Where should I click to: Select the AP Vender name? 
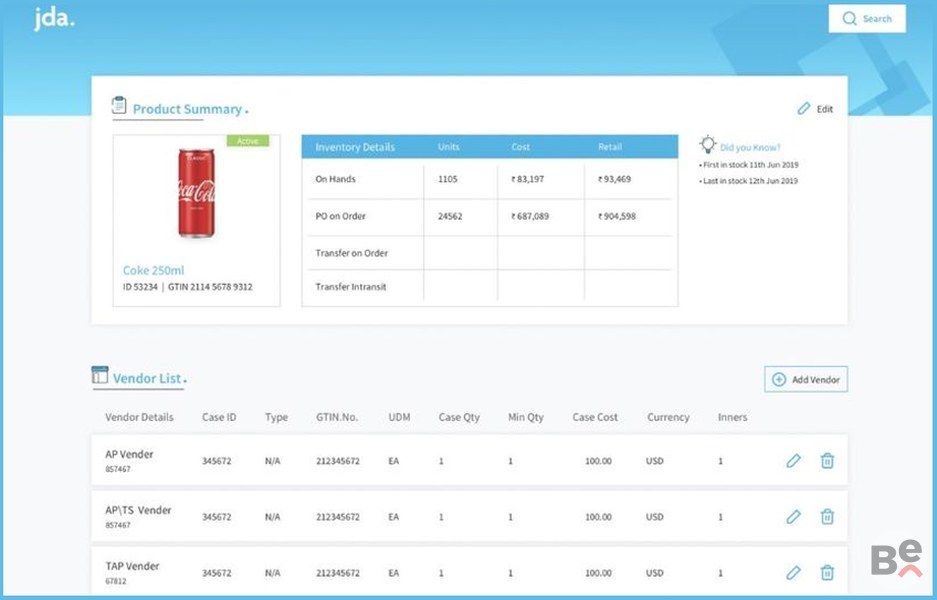129,454
